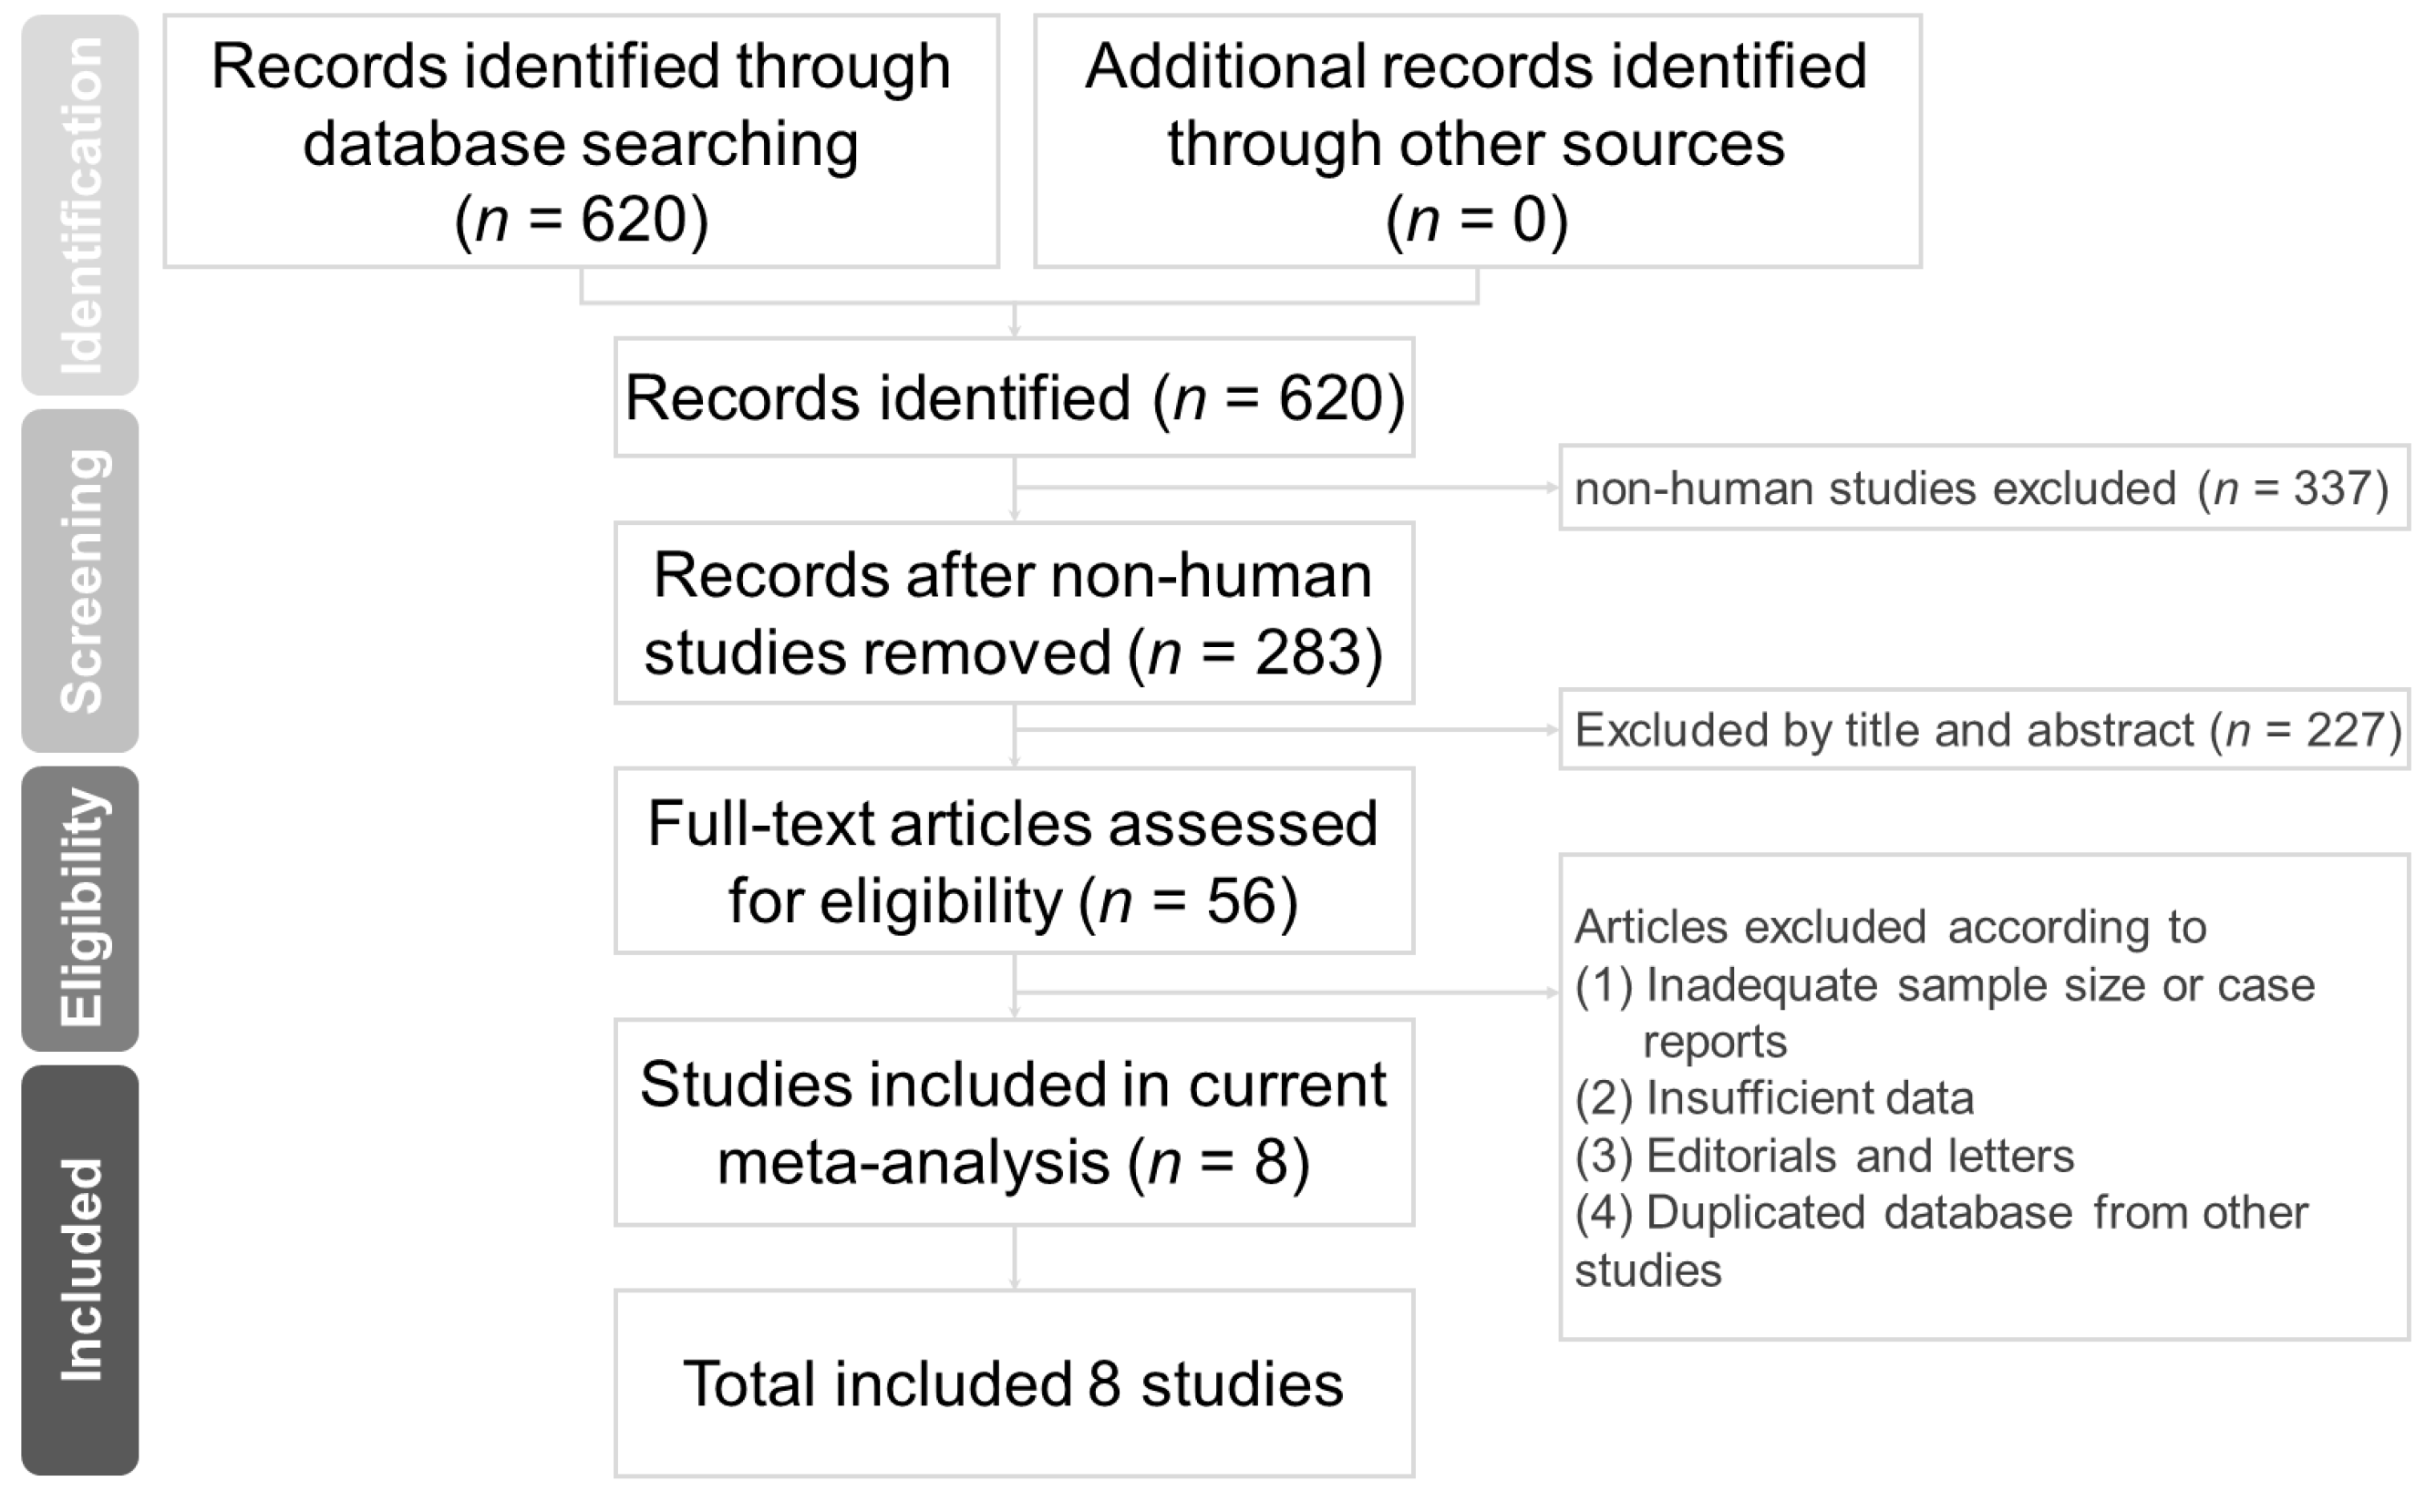Click the Screening stage label
Viewport: 2436px width, 1512px height.
80,580
